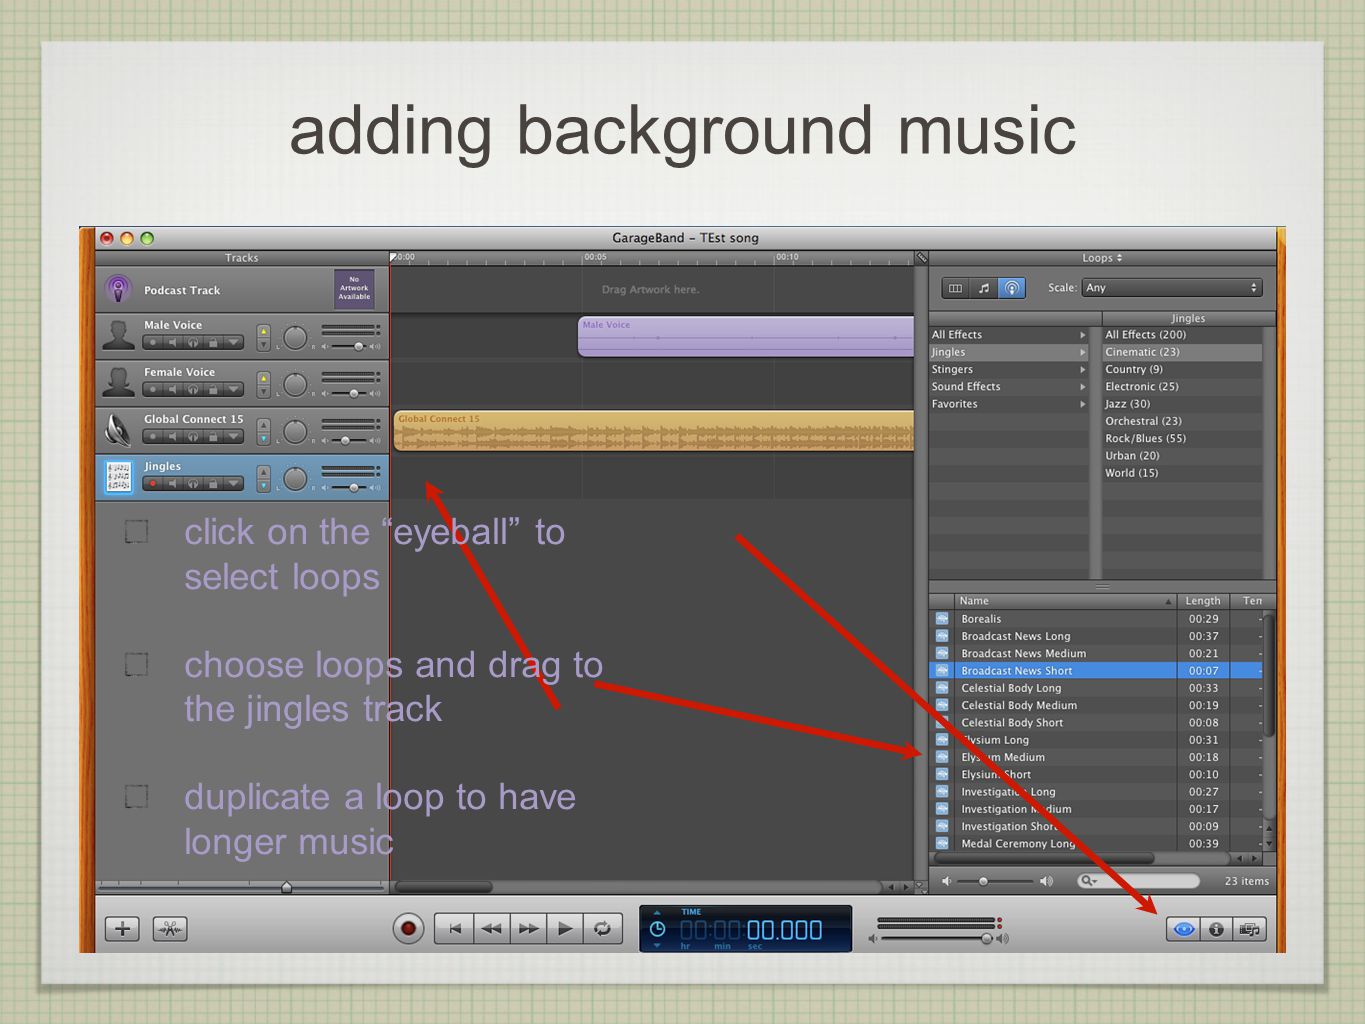Click the Global Connect 15 speaker icon
Image resolution: width=1365 pixels, height=1024 pixels.
(118, 429)
